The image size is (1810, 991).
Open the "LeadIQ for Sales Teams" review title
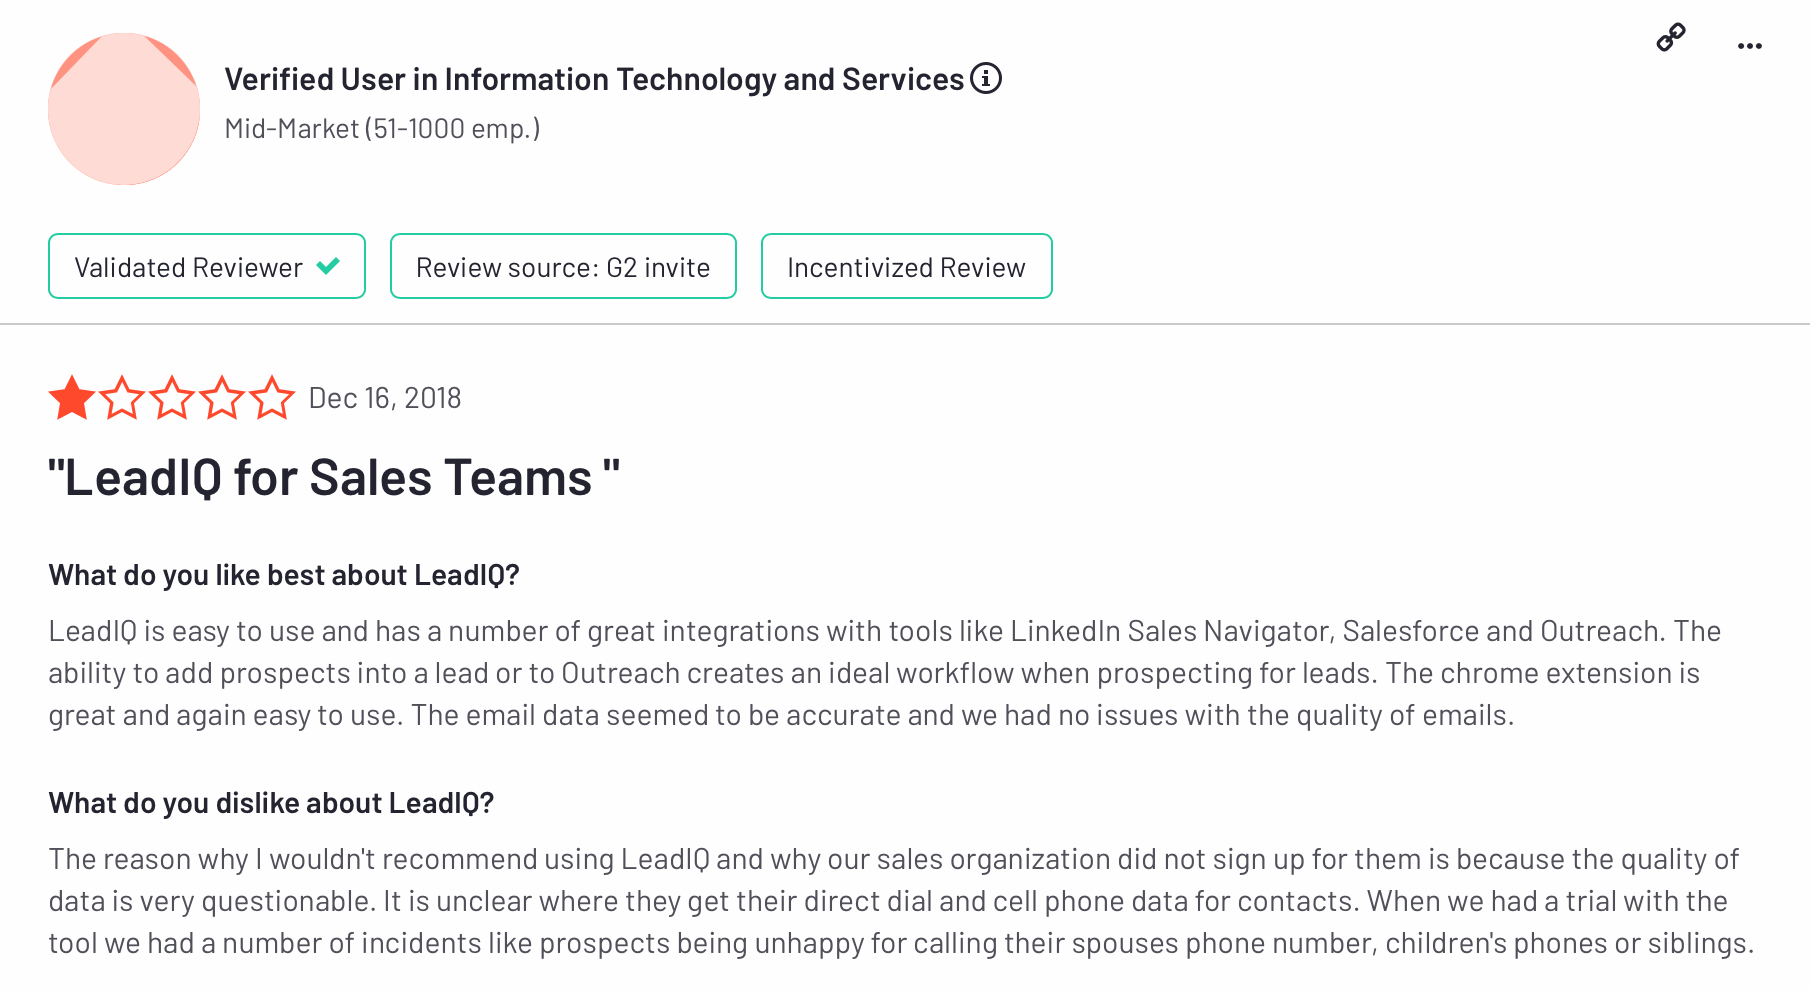pyautogui.click(x=334, y=477)
